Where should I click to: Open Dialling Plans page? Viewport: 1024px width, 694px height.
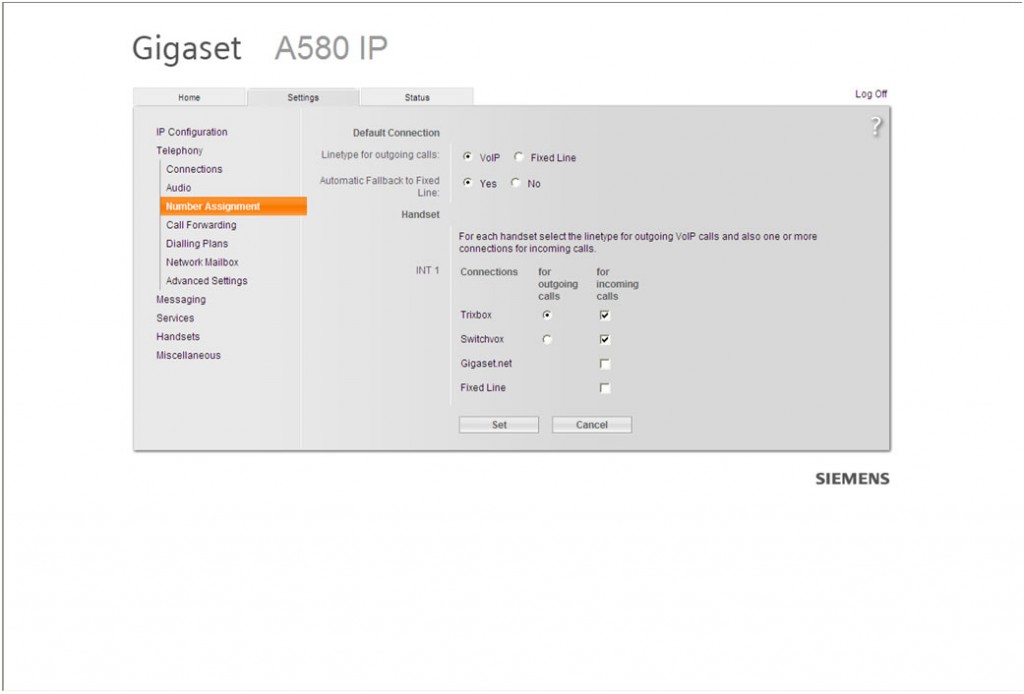pos(197,244)
